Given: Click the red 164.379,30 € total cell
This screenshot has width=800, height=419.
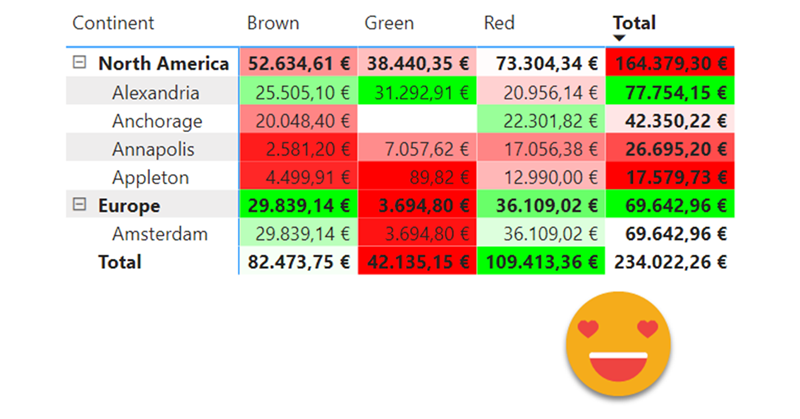Looking at the screenshot, I should coord(670,63).
